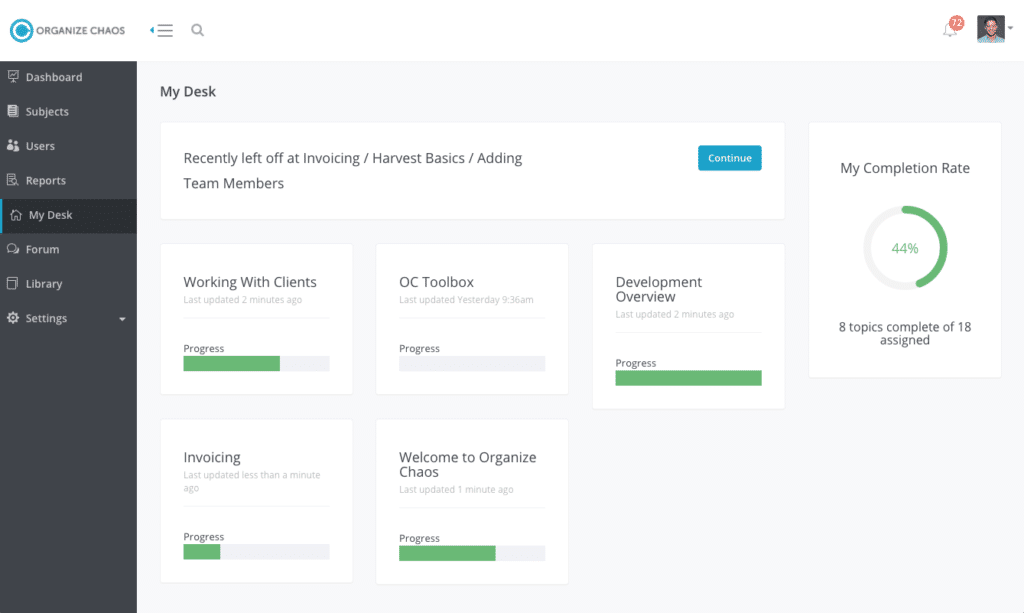Click the Organize Chaos logo
Image resolution: width=1024 pixels, height=613 pixels.
click(x=66, y=30)
